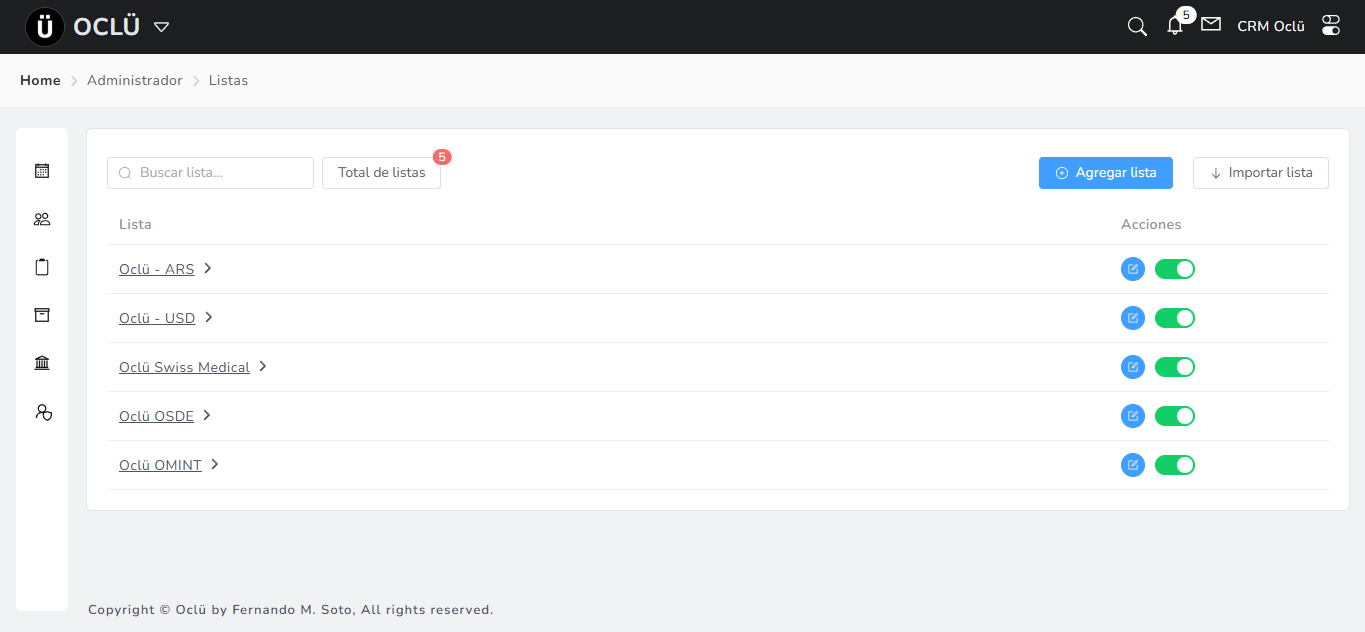The image size is (1365, 632).
Task: Click Agregar lista button
Action: [1106, 173]
